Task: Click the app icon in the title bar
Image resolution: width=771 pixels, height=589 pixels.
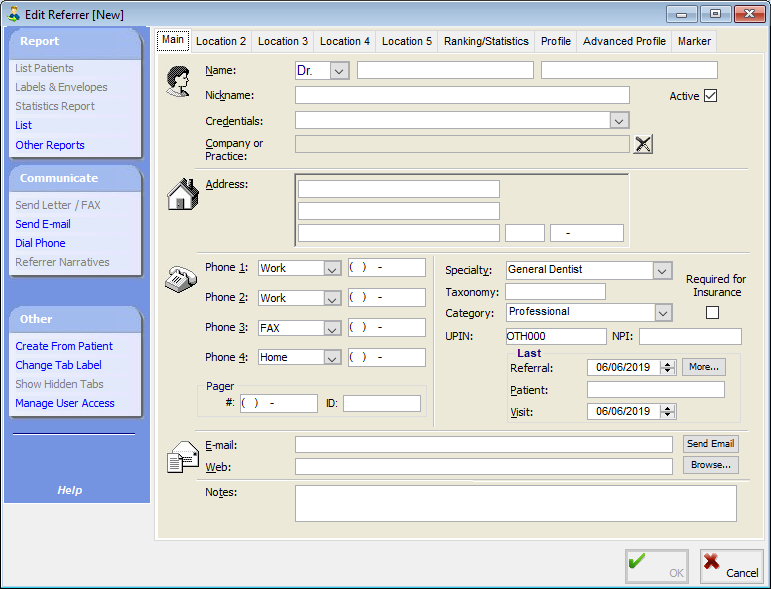Action: (x=13, y=14)
